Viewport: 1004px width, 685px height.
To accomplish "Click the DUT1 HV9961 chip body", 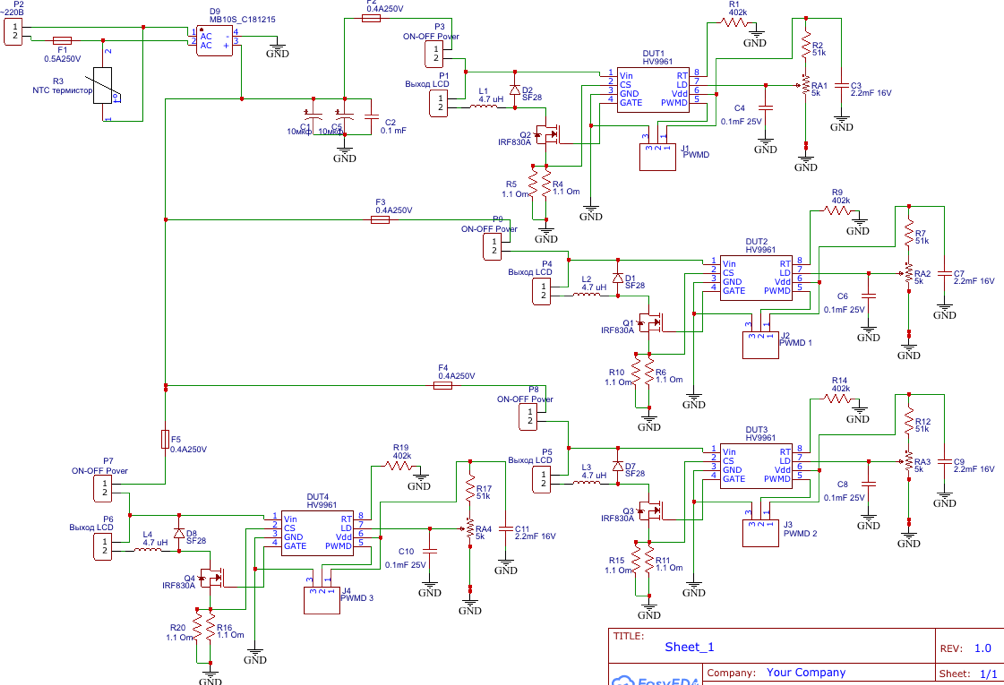I will click(652, 89).
